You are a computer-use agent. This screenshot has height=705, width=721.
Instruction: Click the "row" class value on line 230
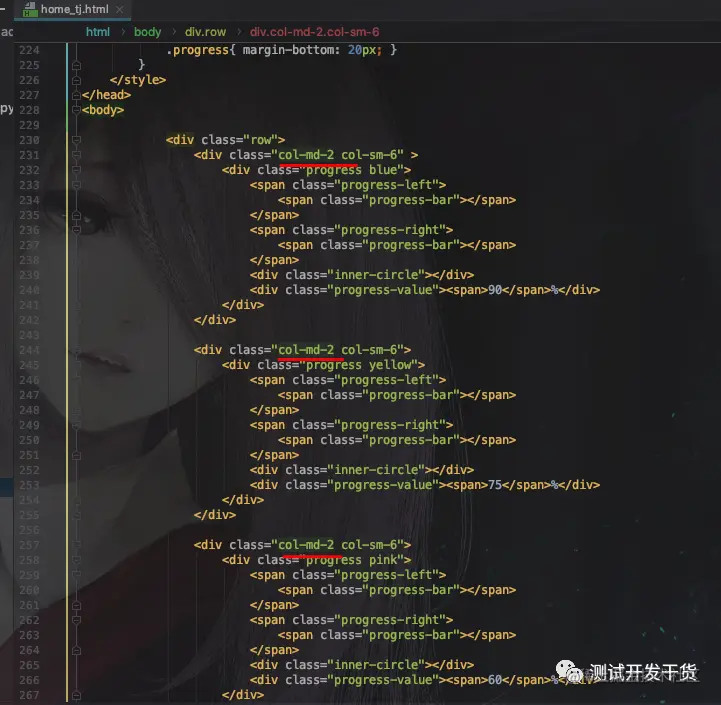coord(261,140)
